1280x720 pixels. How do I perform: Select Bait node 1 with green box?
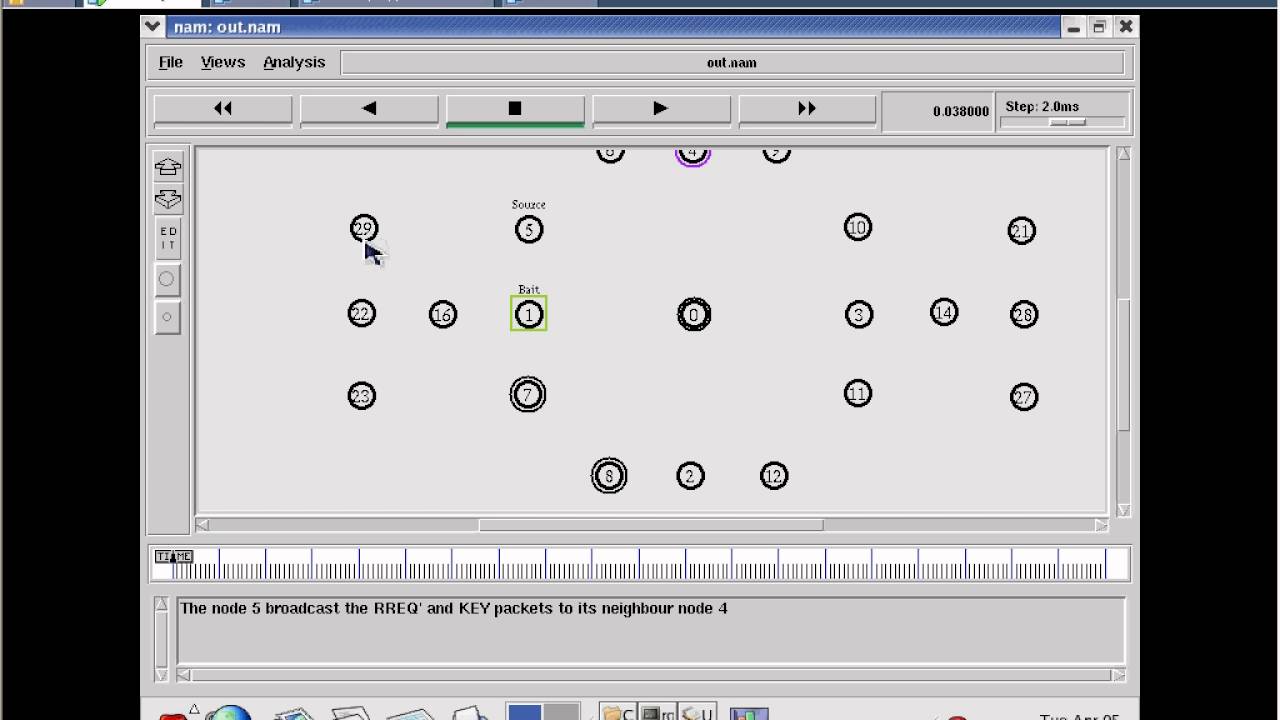529,315
